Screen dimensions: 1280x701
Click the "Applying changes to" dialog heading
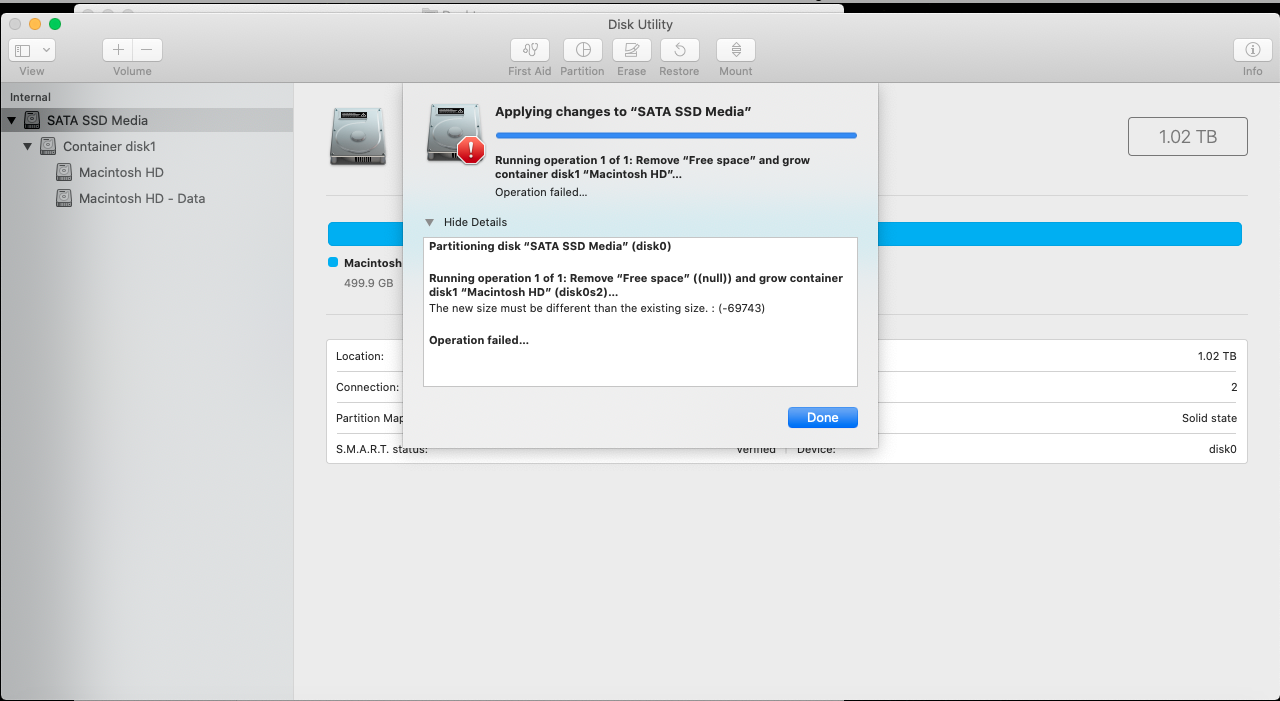(x=623, y=112)
